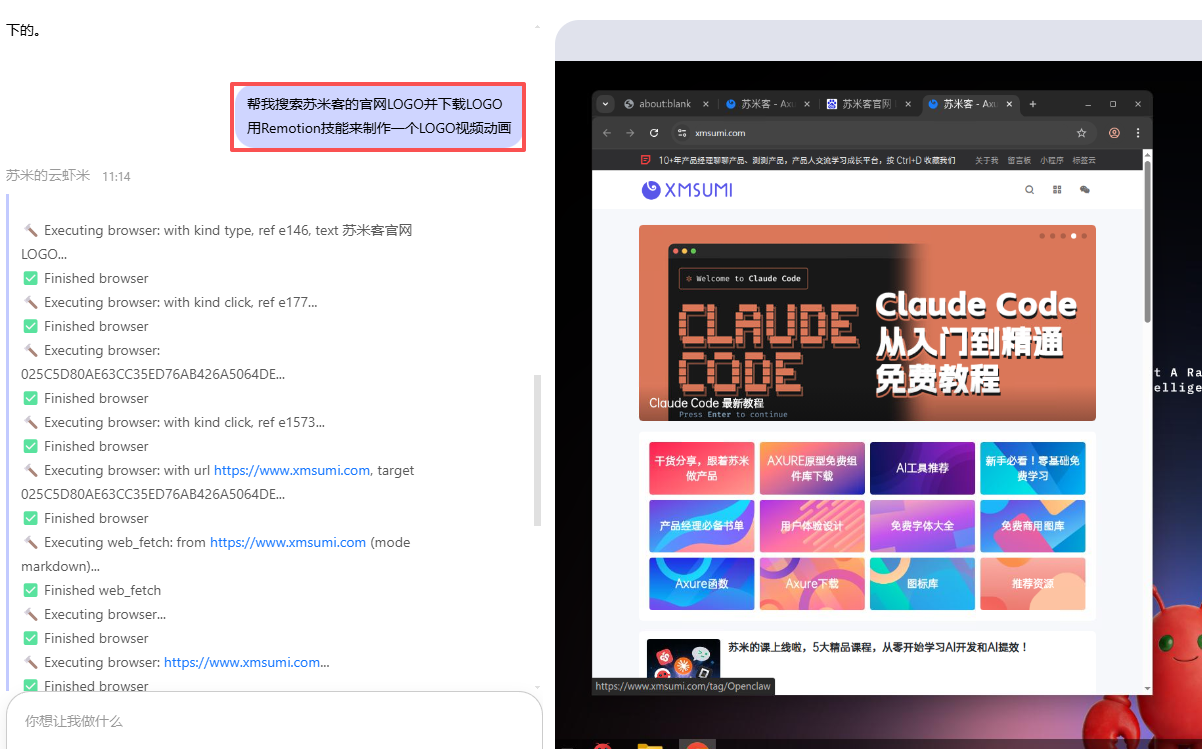Click the browser reload icon

(x=654, y=133)
